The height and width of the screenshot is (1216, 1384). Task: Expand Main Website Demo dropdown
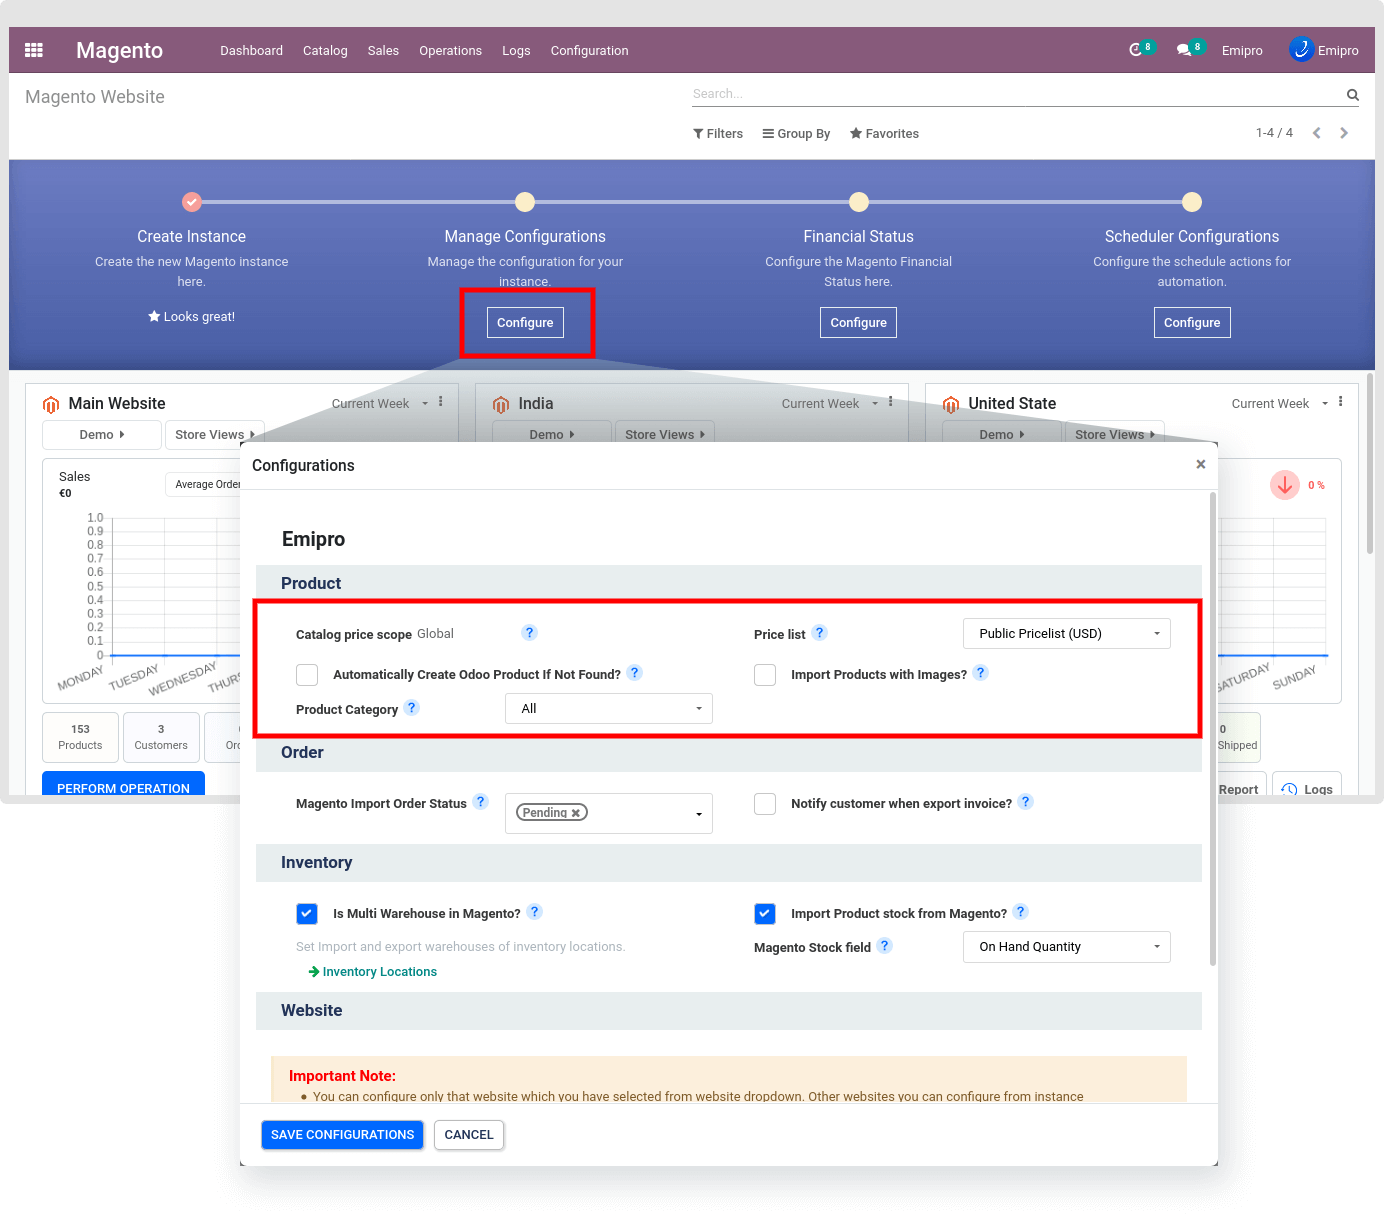(x=102, y=435)
